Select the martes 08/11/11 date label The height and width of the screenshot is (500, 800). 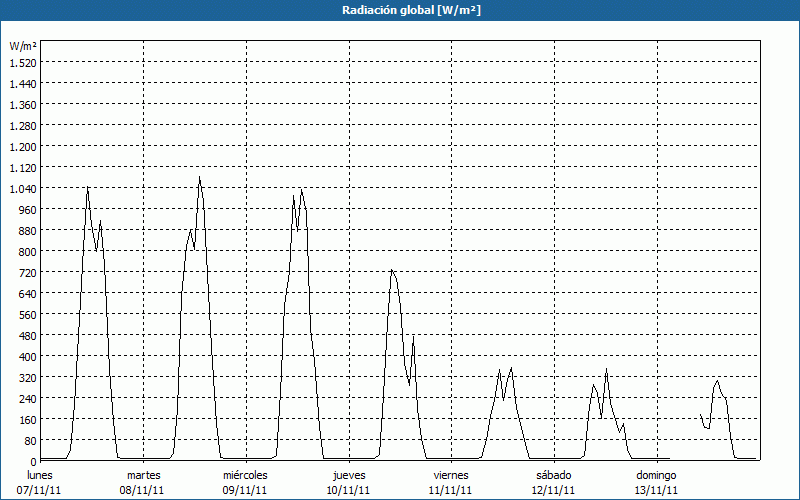[x=143, y=482]
